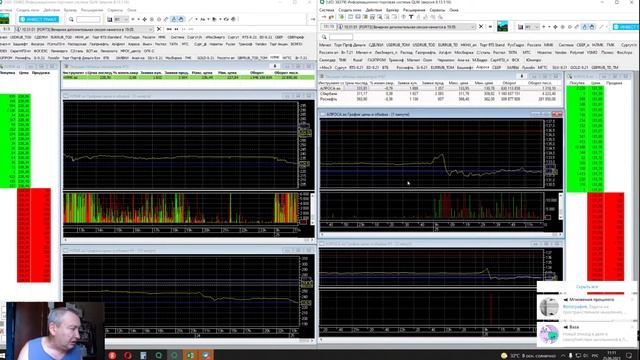Click the Aa text tool in left toolbar
The image size is (640, 360).
(202, 19)
